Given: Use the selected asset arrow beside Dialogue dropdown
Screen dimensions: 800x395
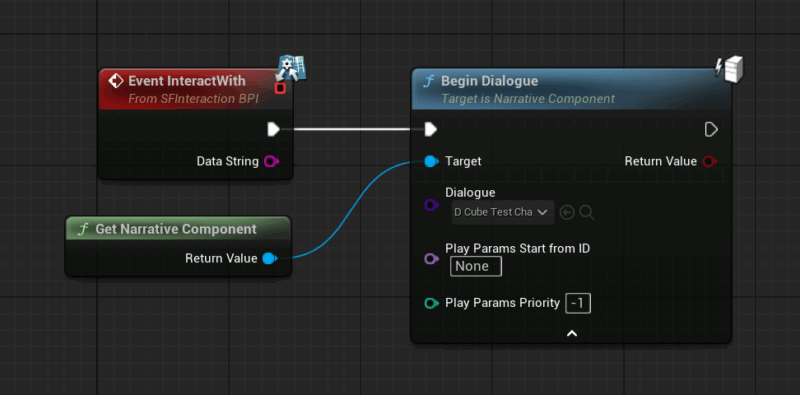Looking at the screenshot, I should click(x=566, y=212).
